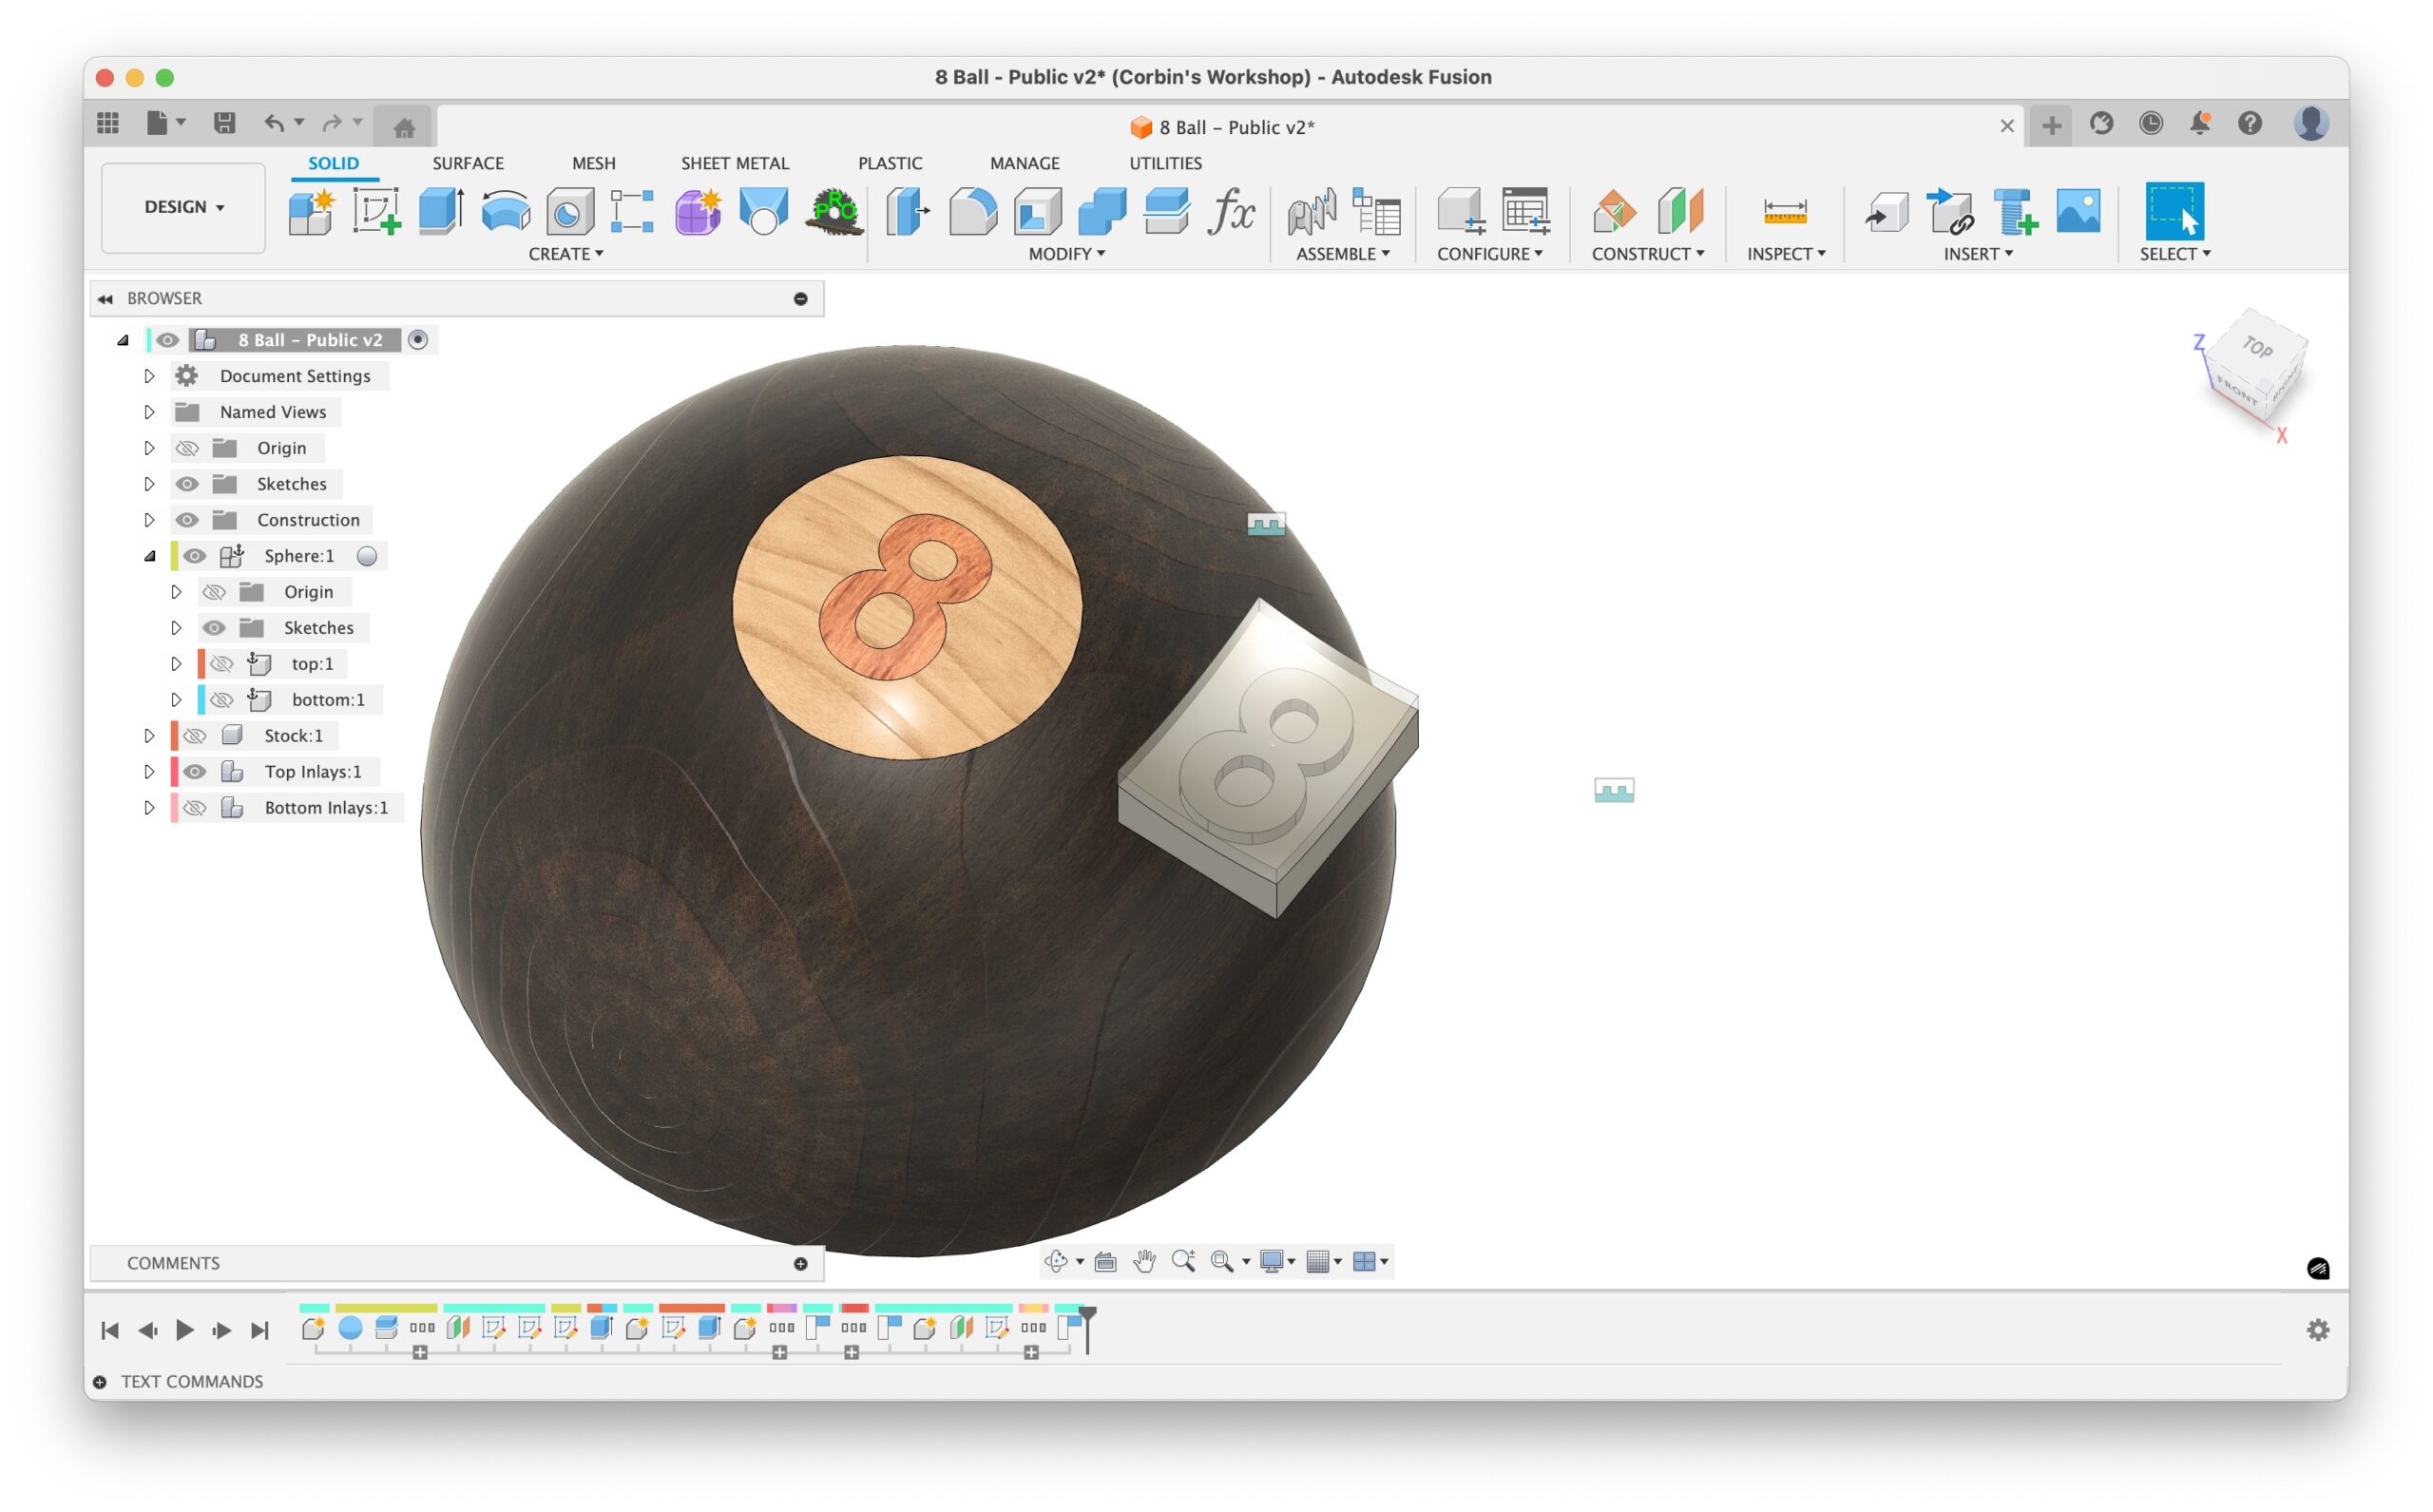Switch to the SURFACE tab
The width and height of the screenshot is (2433, 1512).
pos(467,163)
